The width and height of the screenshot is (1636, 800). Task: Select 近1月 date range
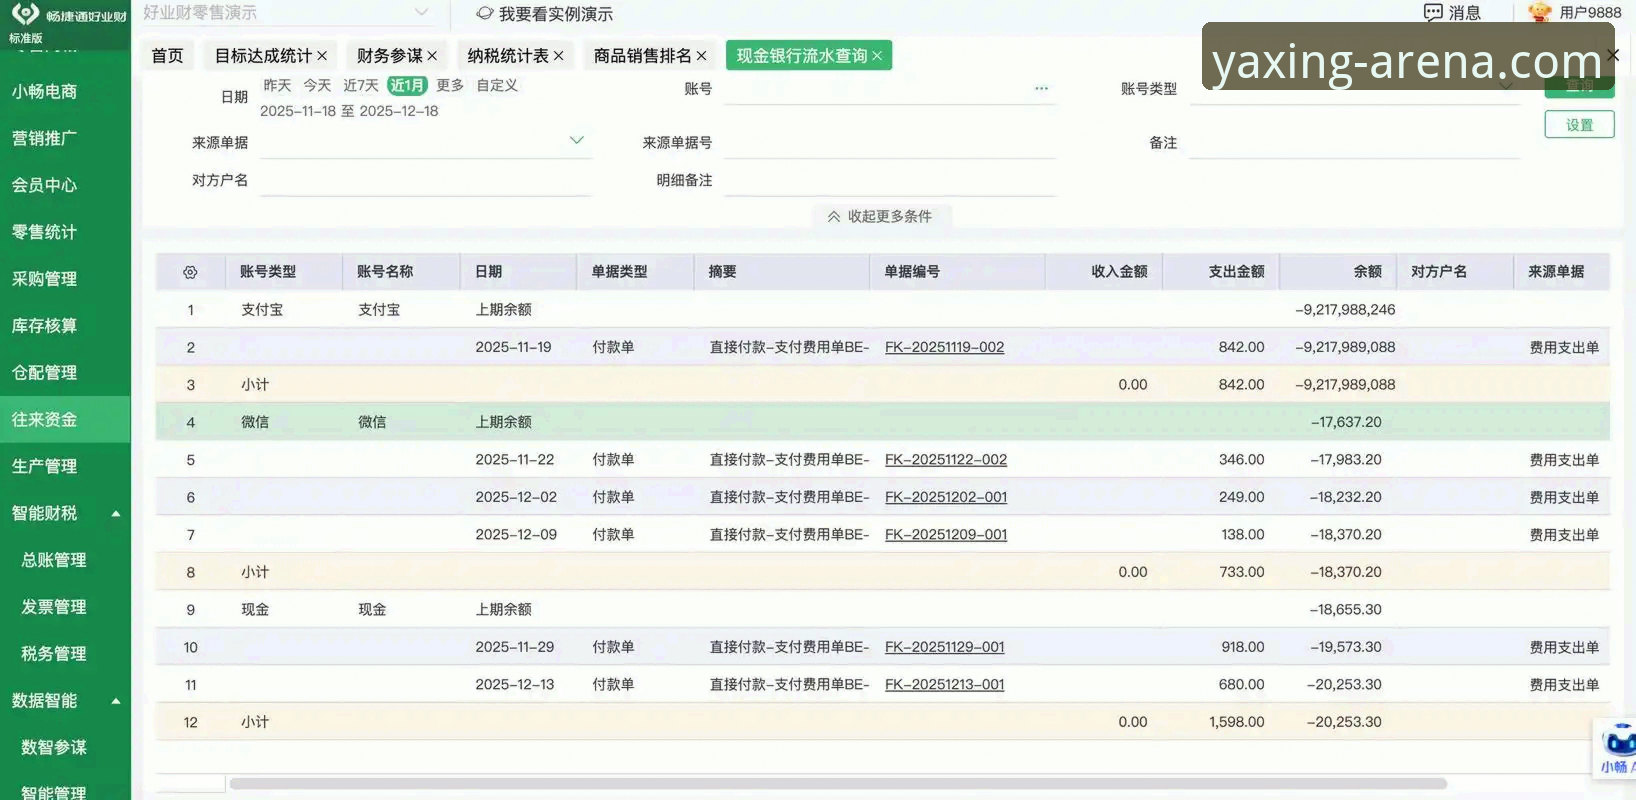[x=407, y=86]
